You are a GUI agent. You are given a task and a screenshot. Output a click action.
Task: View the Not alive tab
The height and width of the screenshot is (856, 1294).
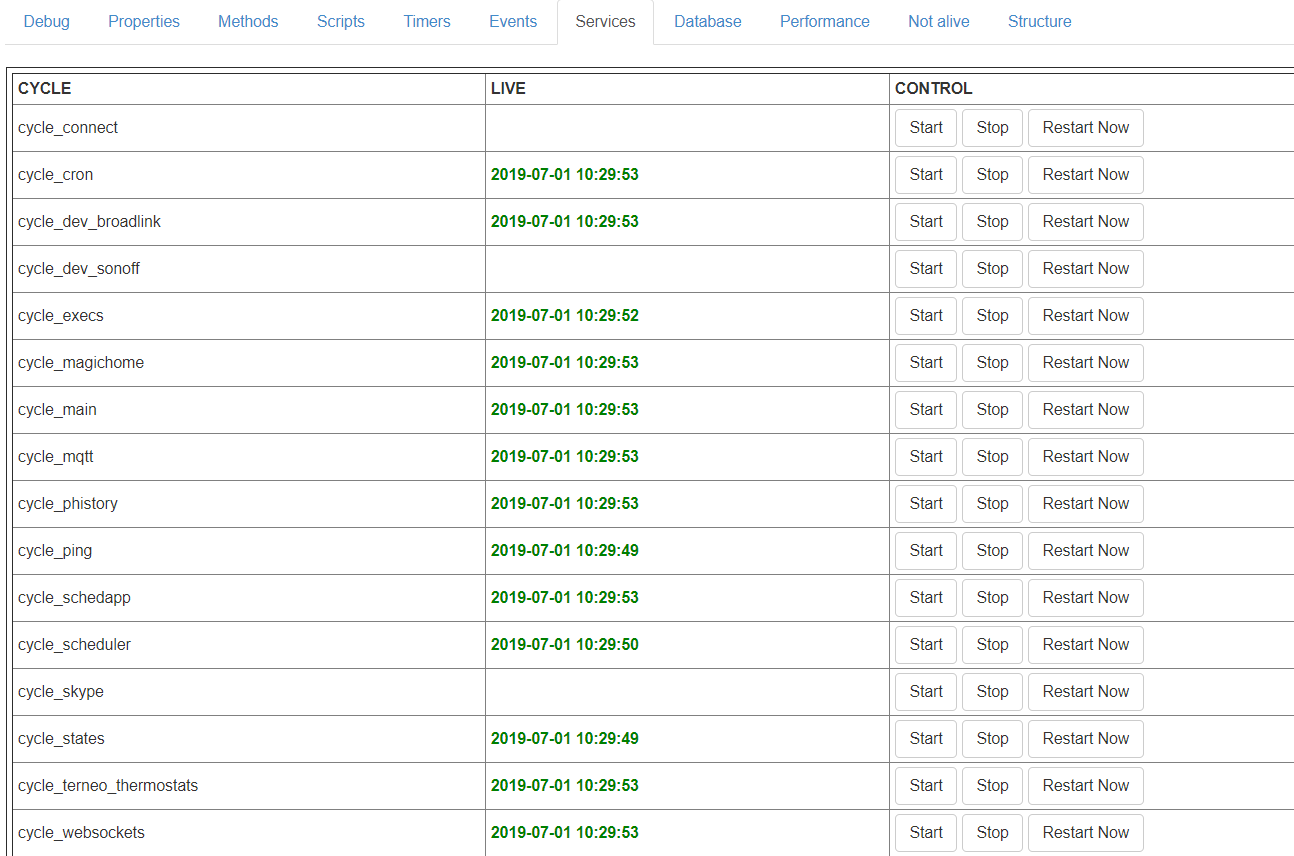(939, 21)
